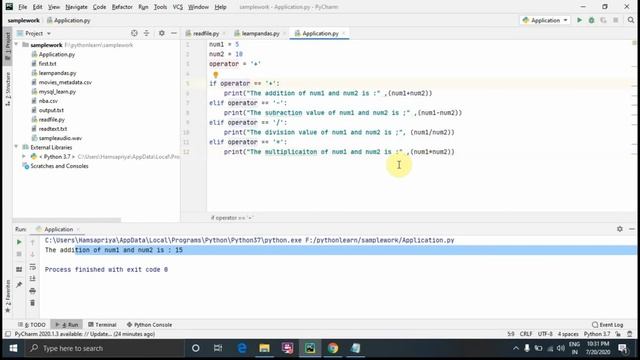Toggle soft-wrap icon in Run panel
640x360 pixels.
(33, 267)
